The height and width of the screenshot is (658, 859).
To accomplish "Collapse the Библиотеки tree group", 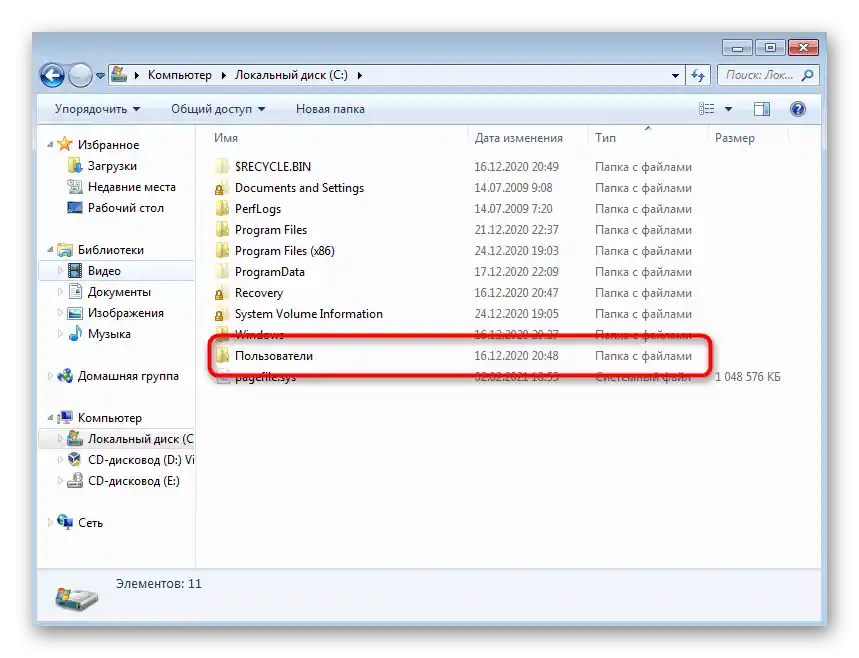I will coord(50,250).
